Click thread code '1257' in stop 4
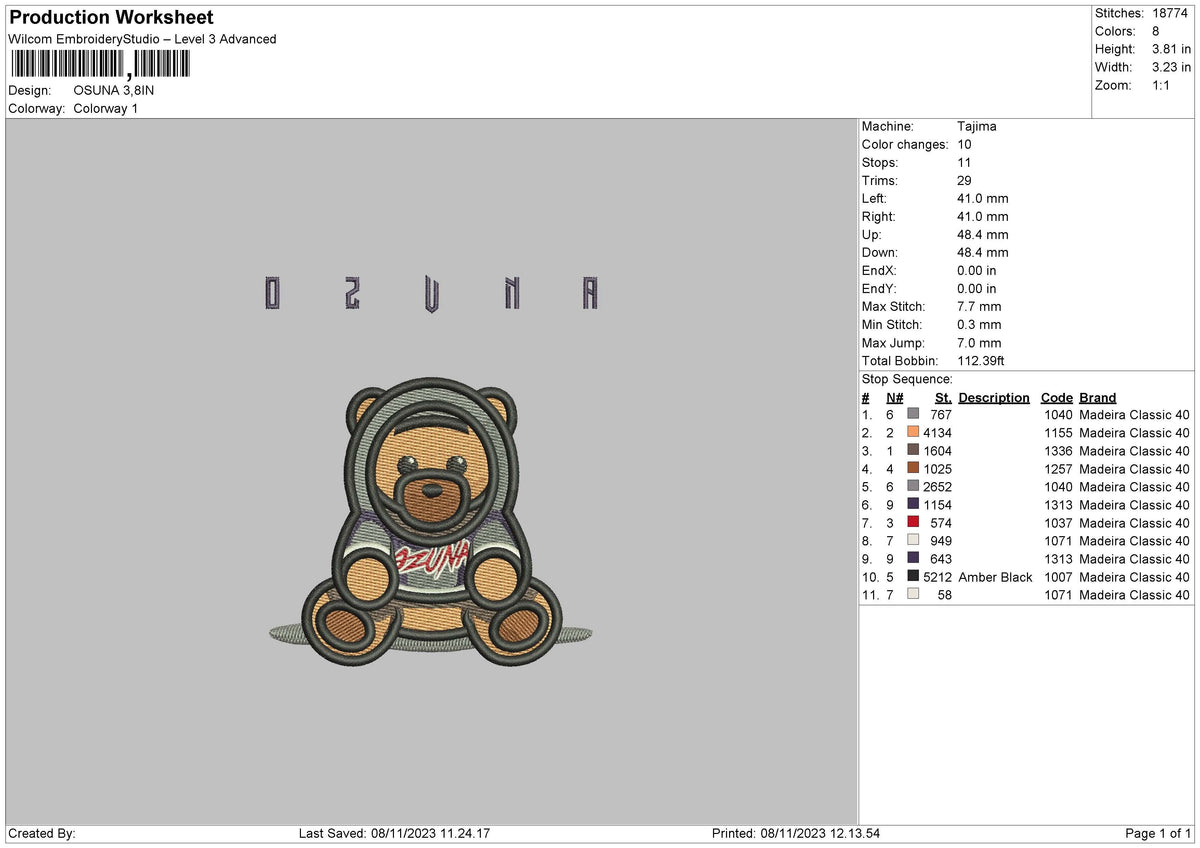This screenshot has height=848, width=1200. pyautogui.click(x=1056, y=468)
